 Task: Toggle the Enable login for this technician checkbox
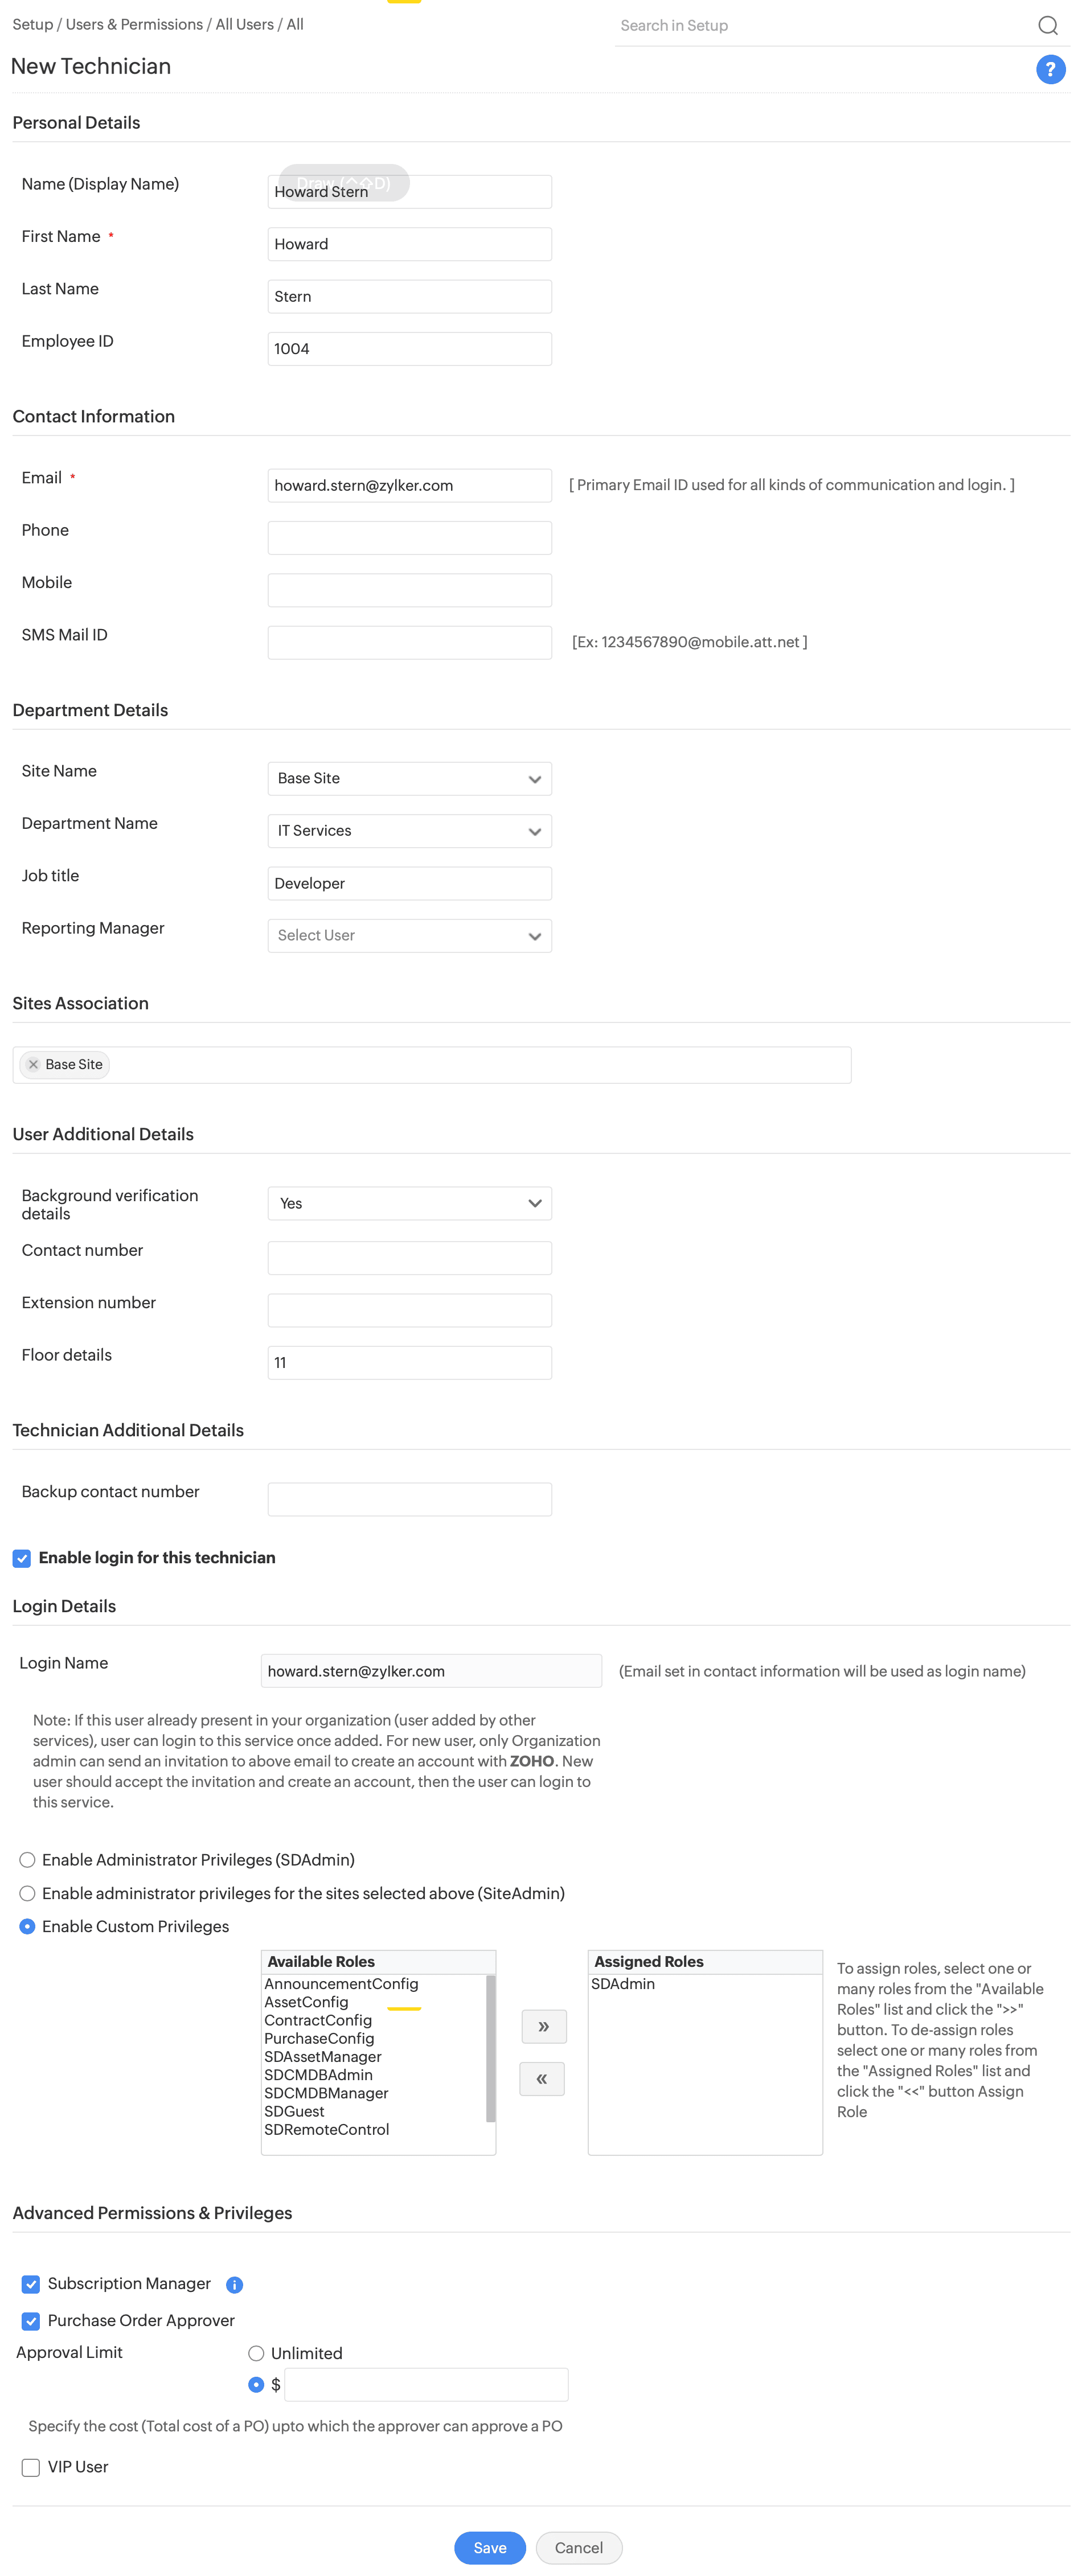pyautogui.click(x=22, y=1558)
